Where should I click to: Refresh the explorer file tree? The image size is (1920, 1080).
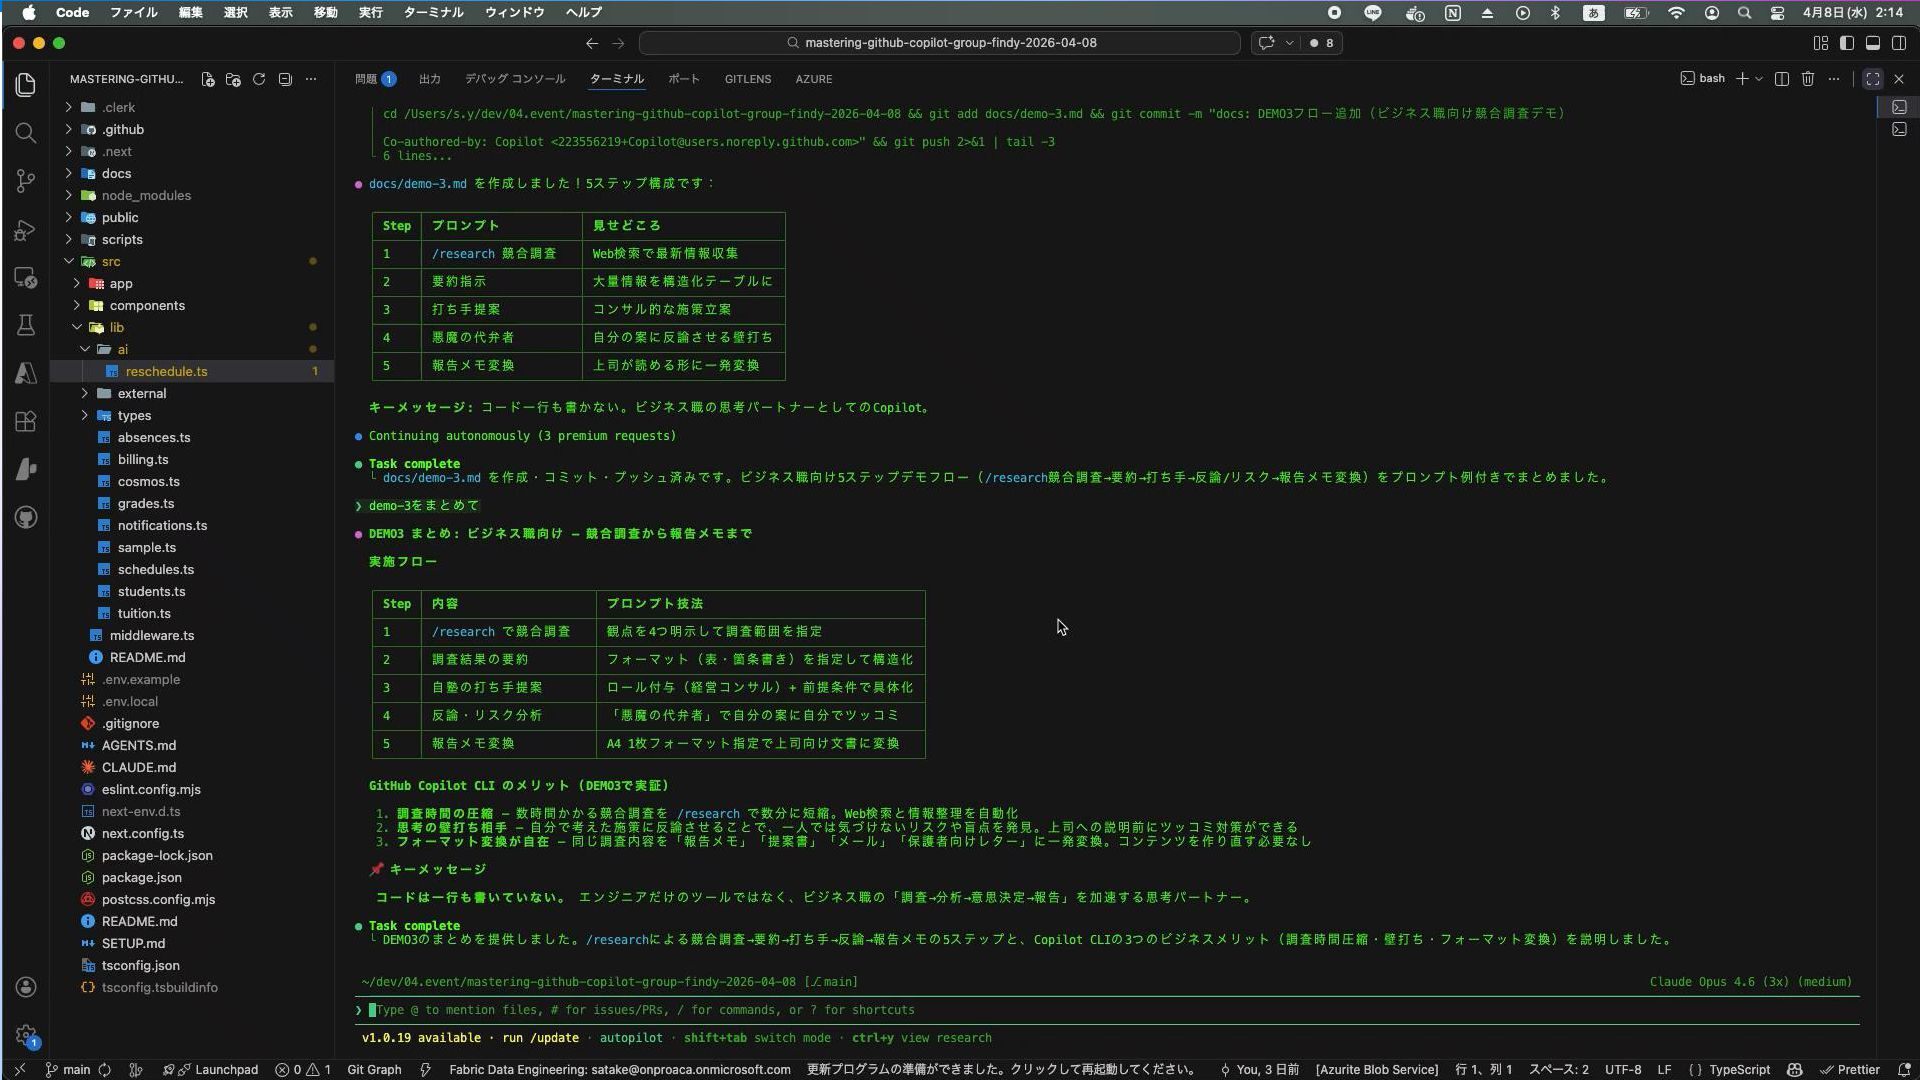259,79
